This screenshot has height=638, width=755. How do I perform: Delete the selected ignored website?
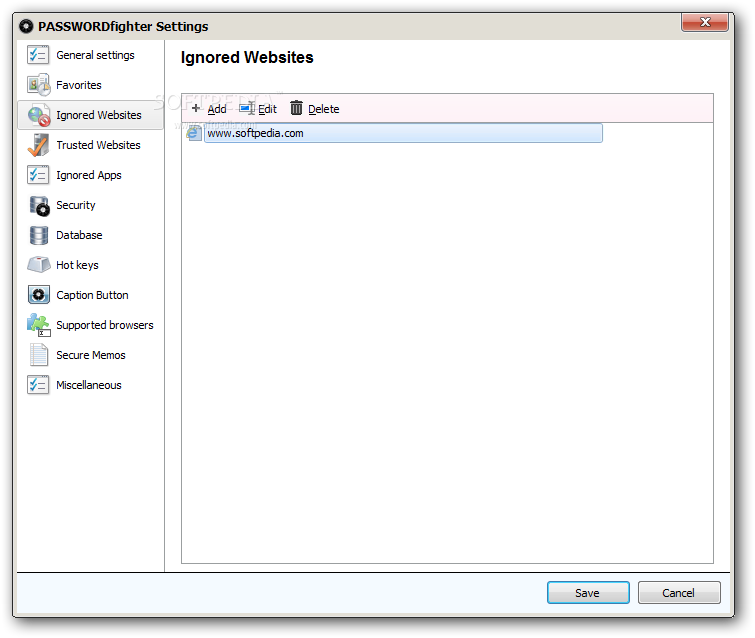pyautogui.click(x=315, y=109)
